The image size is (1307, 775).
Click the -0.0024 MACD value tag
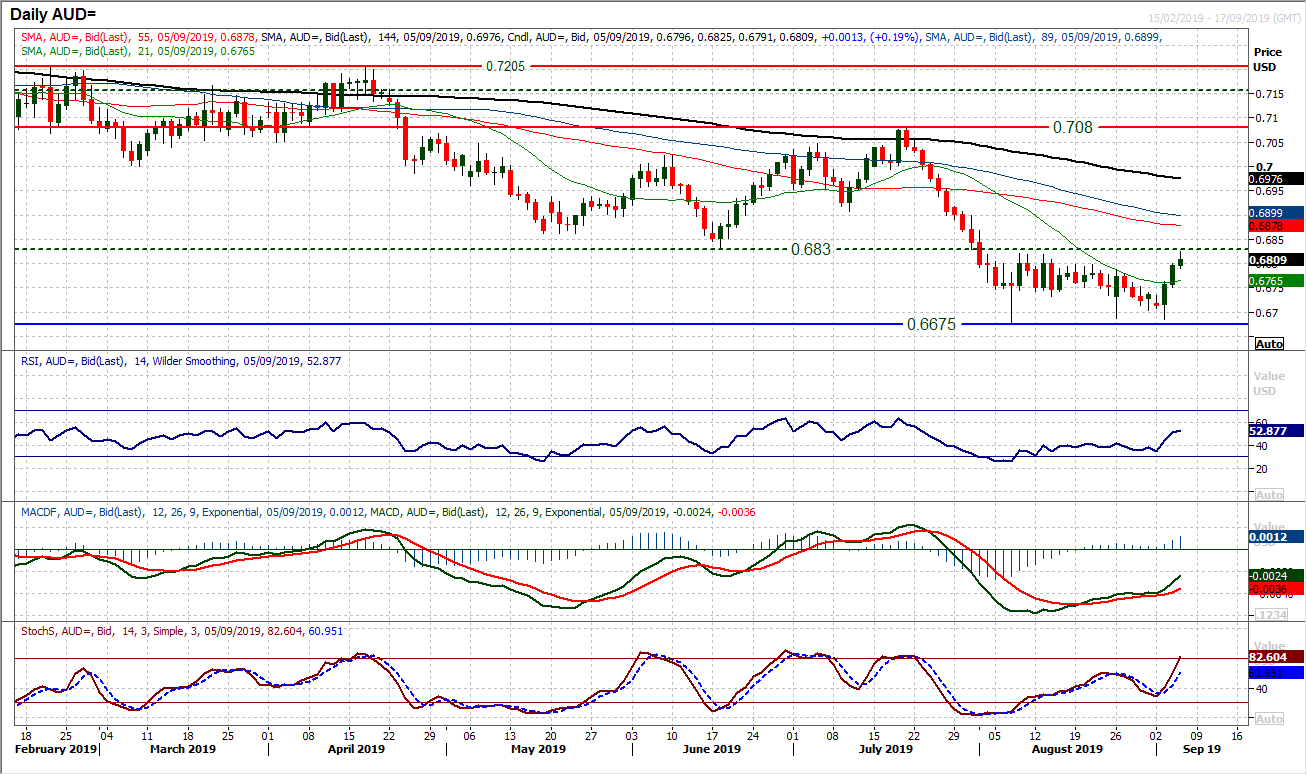(1276, 575)
